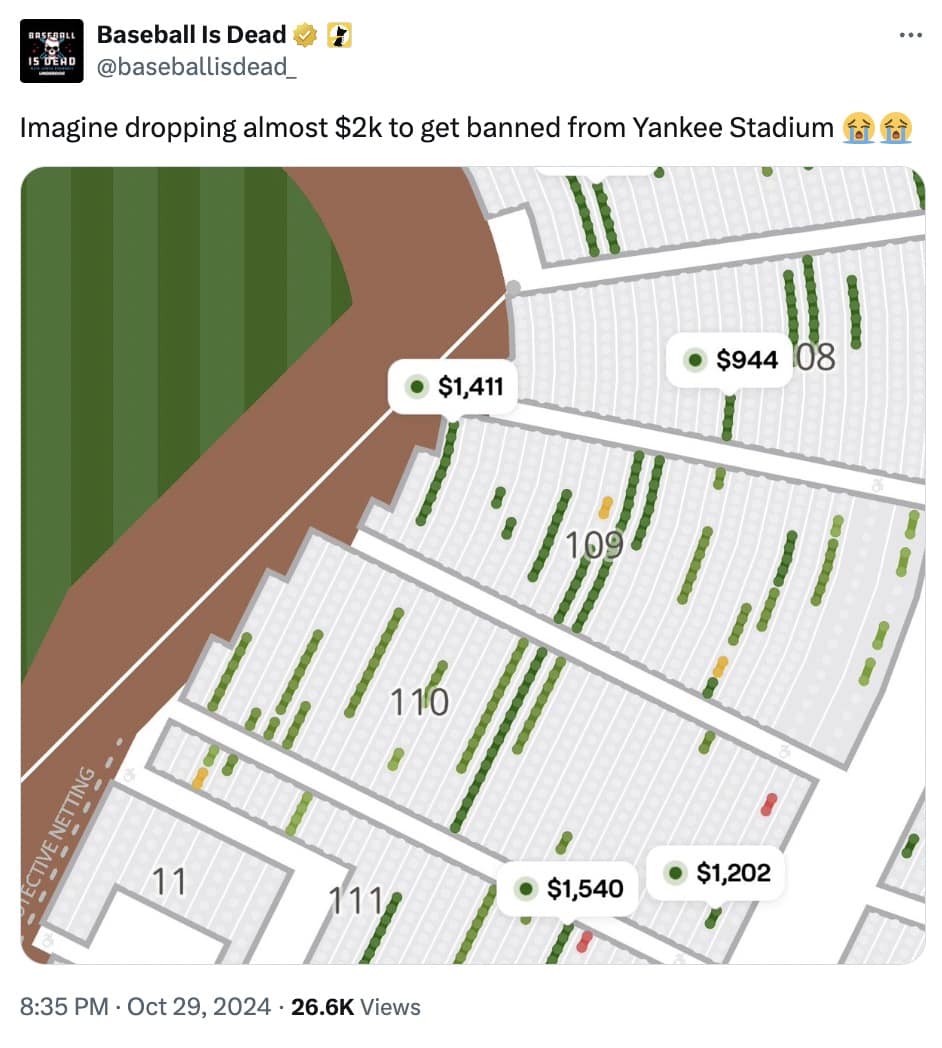Click the Baseball Is Dead profile avatar
This screenshot has width=942, height=1048.
(48, 49)
